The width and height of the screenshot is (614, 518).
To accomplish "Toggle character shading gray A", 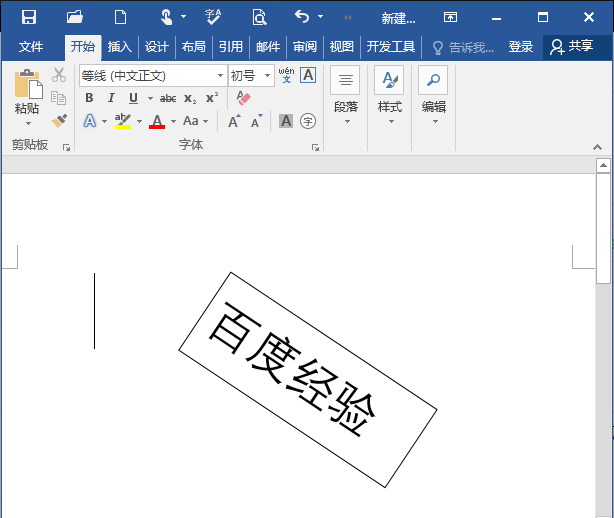I will coord(286,121).
